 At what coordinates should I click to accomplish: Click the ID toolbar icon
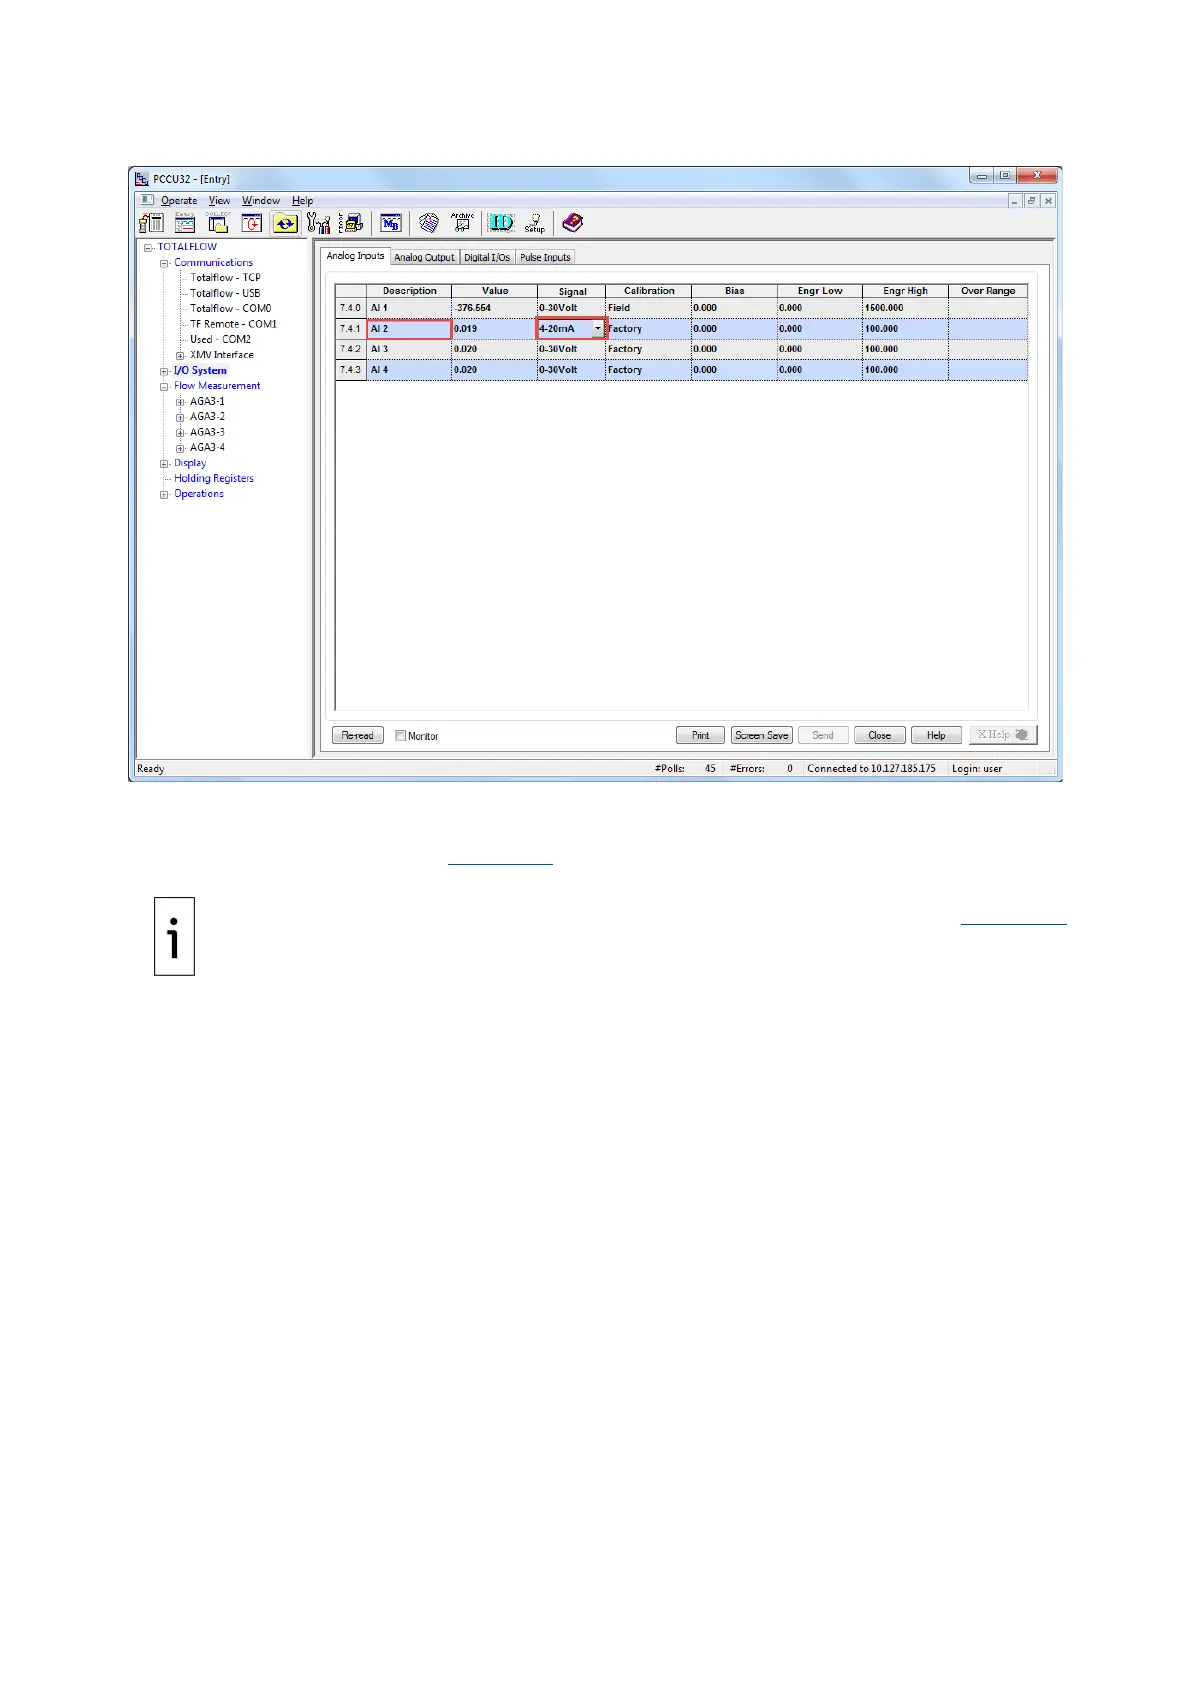501,223
